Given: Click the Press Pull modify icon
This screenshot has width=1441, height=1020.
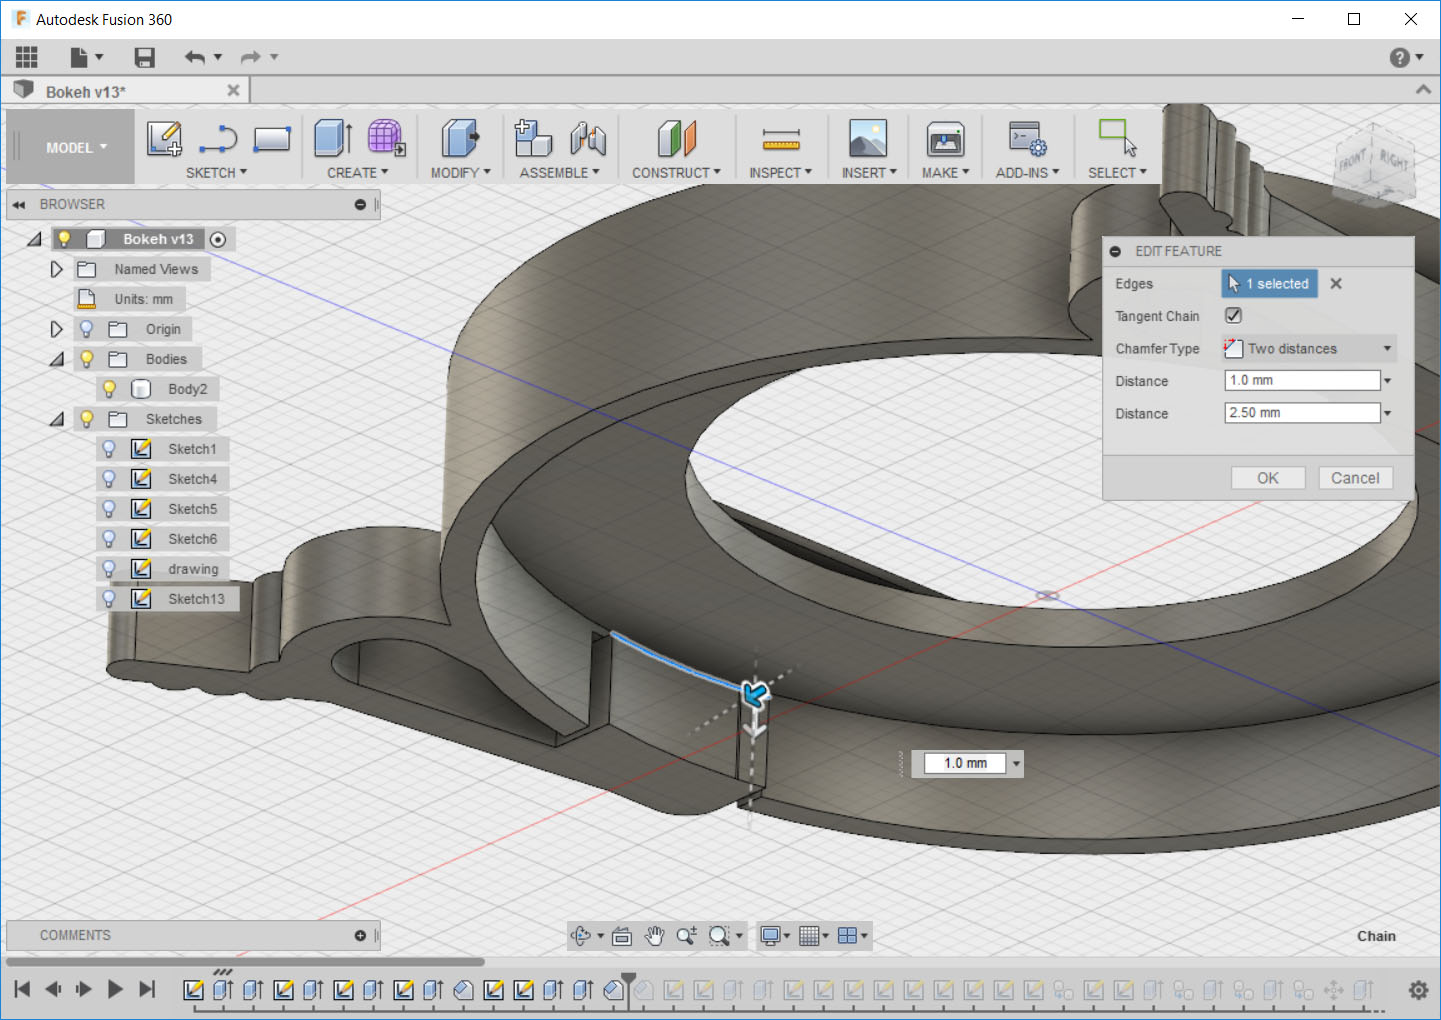Looking at the screenshot, I should pos(459,139).
